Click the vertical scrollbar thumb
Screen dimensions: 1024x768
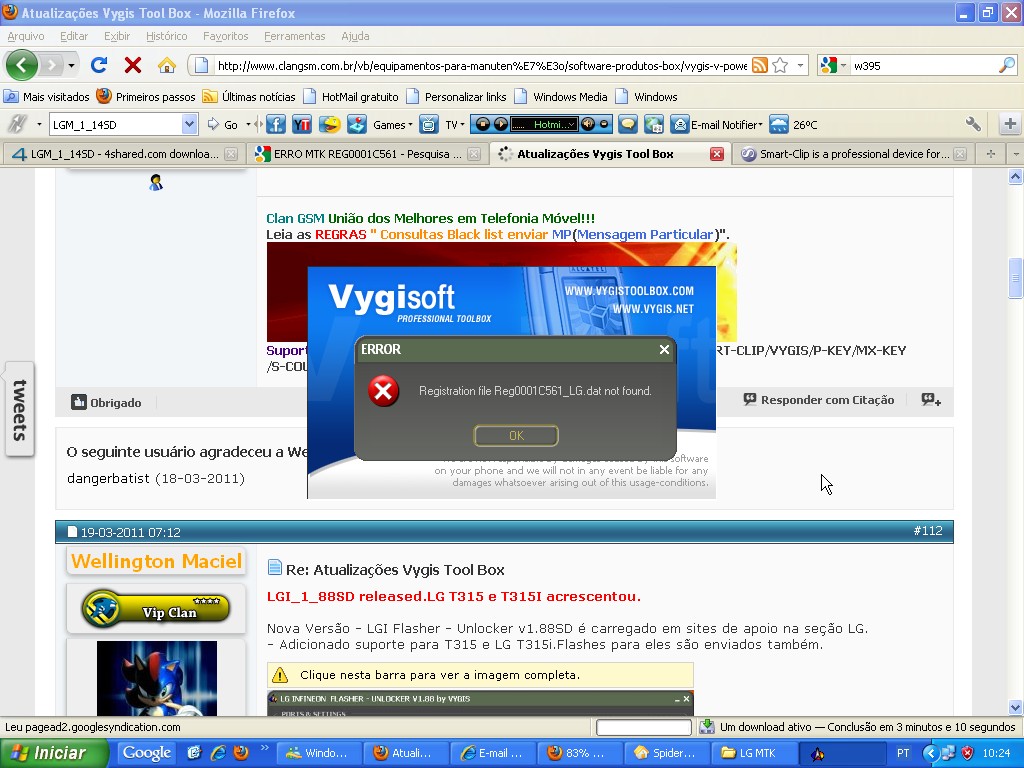1015,280
